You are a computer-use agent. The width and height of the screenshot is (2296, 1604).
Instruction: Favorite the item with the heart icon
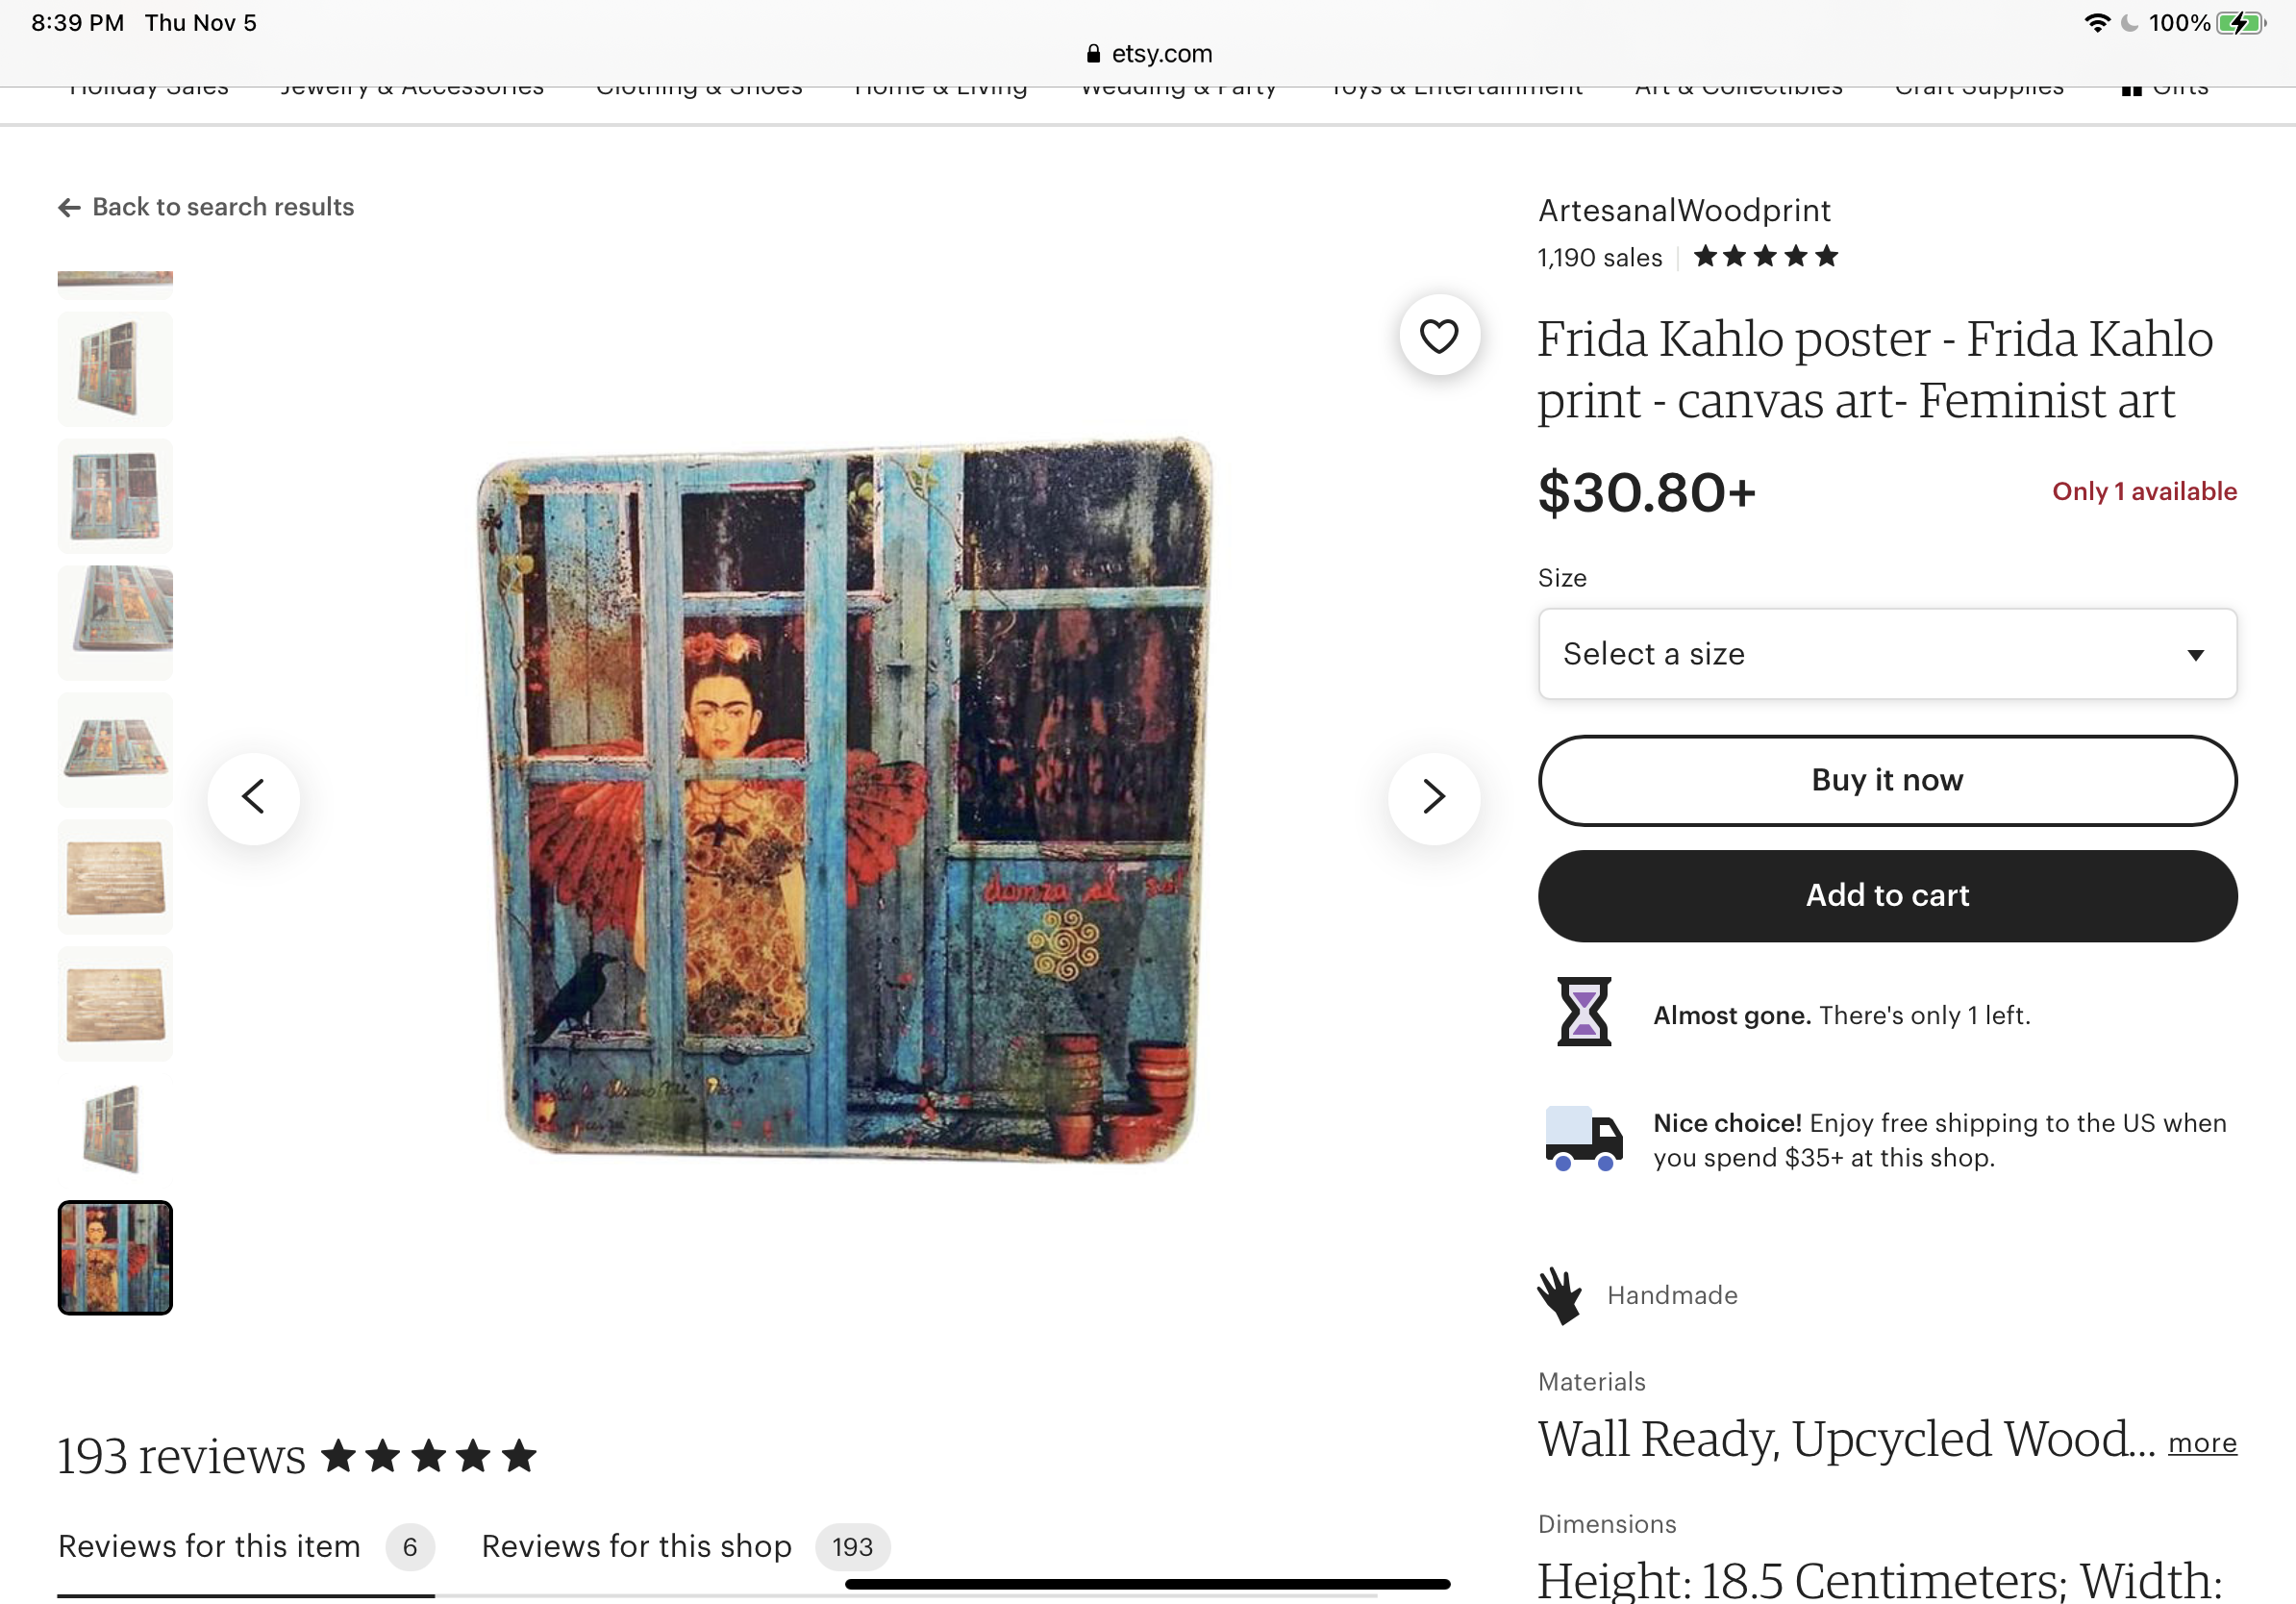(x=1439, y=336)
